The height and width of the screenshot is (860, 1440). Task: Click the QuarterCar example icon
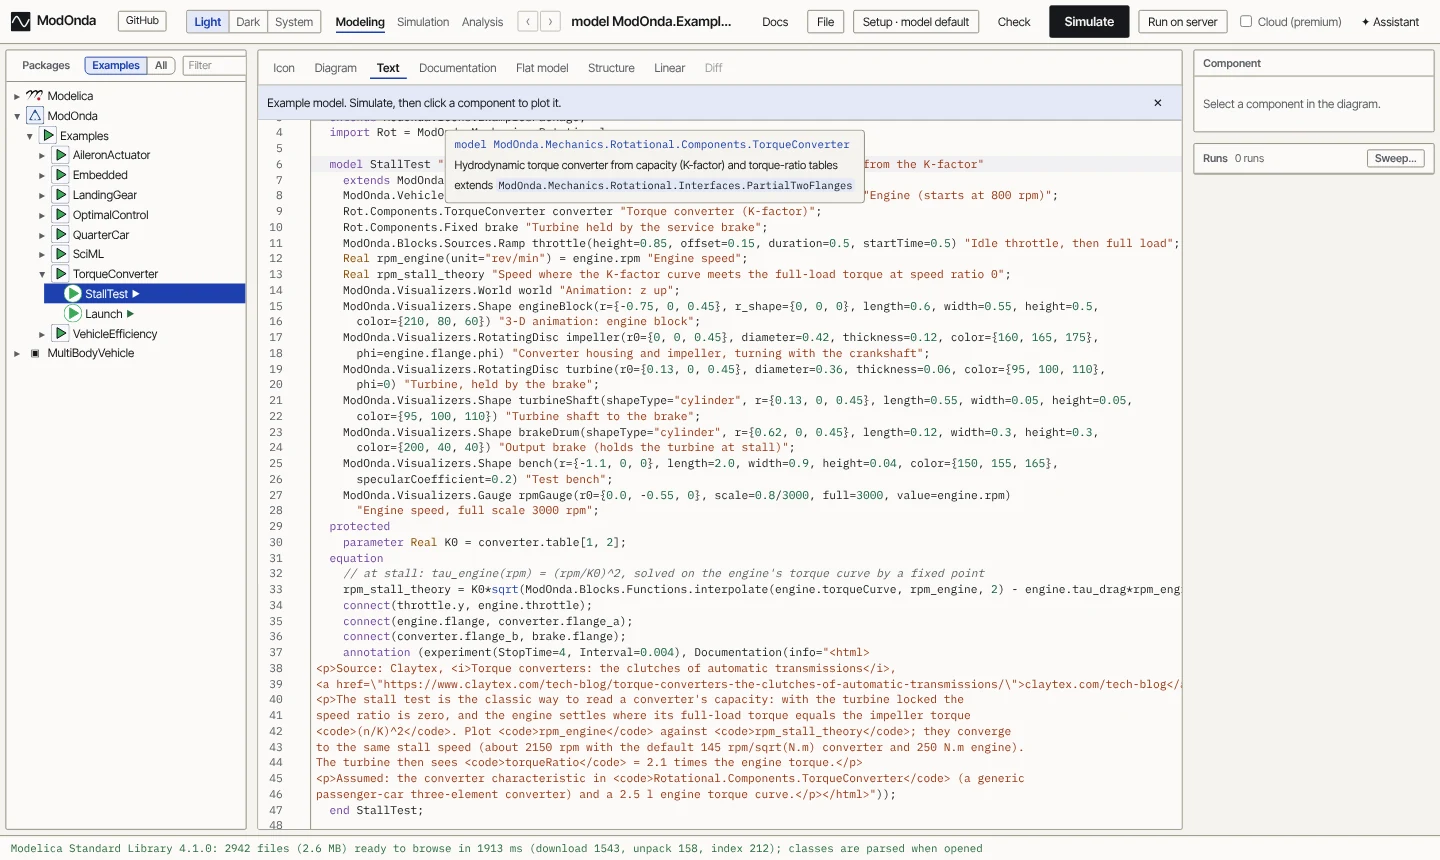[x=61, y=235]
